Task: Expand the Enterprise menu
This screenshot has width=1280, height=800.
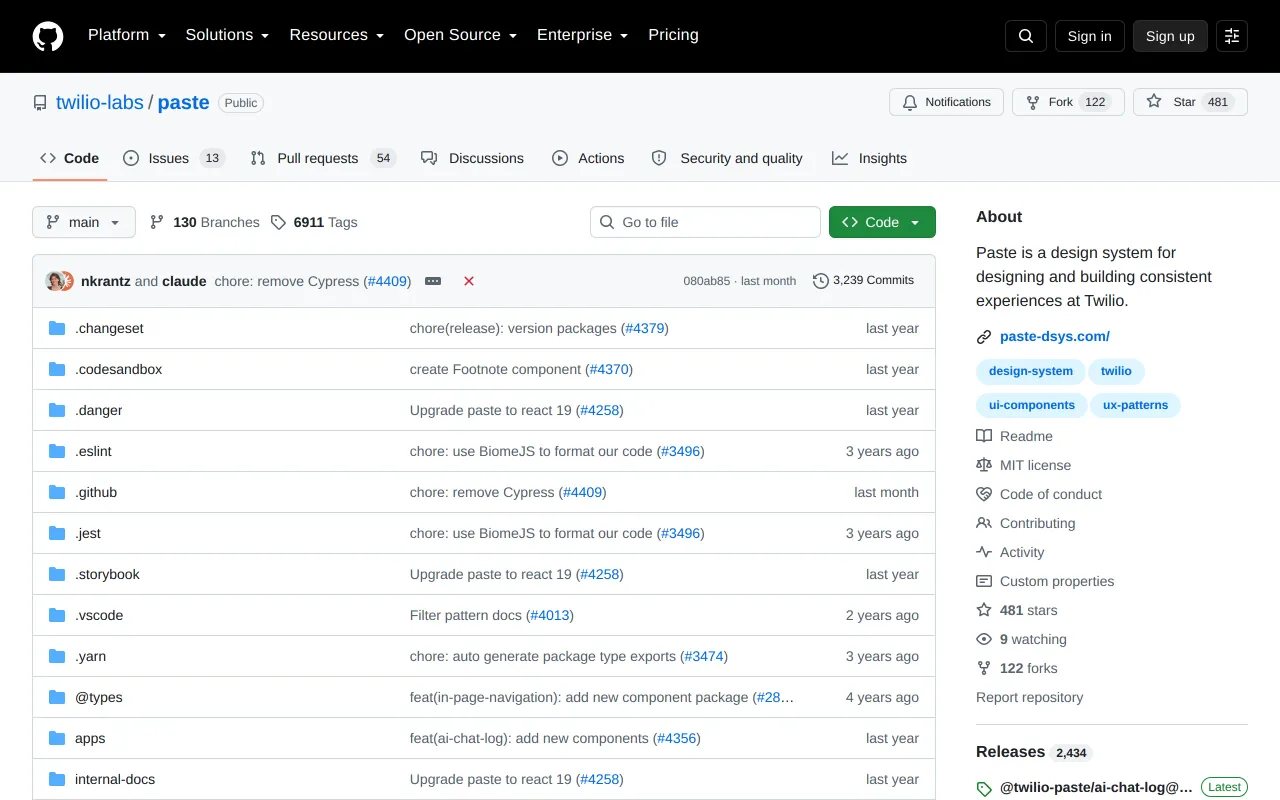Action: click(x=583, y=35)
